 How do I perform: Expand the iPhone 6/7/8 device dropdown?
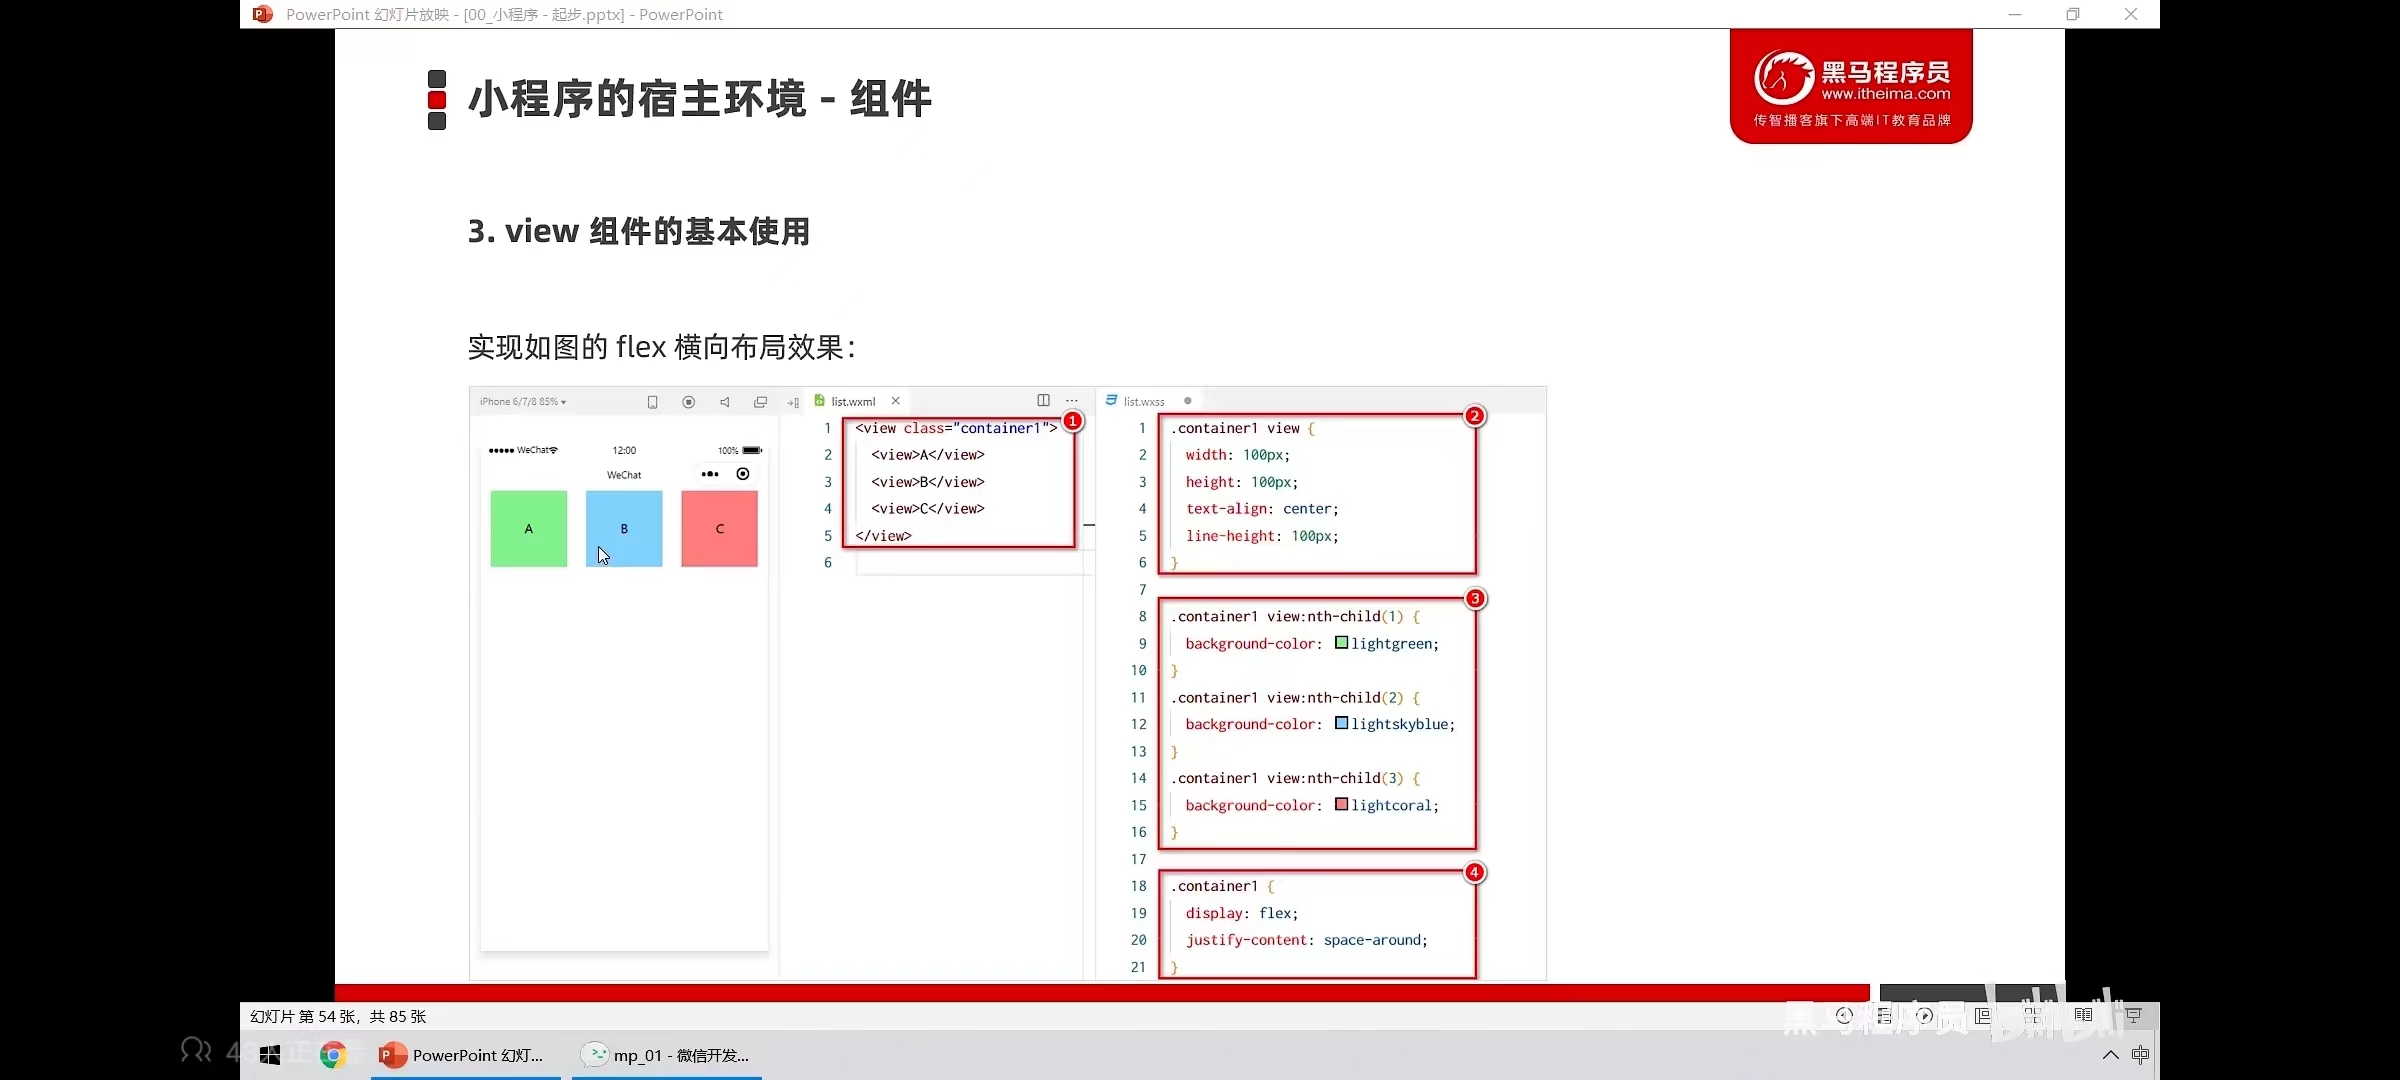click(x=523, y=402)
